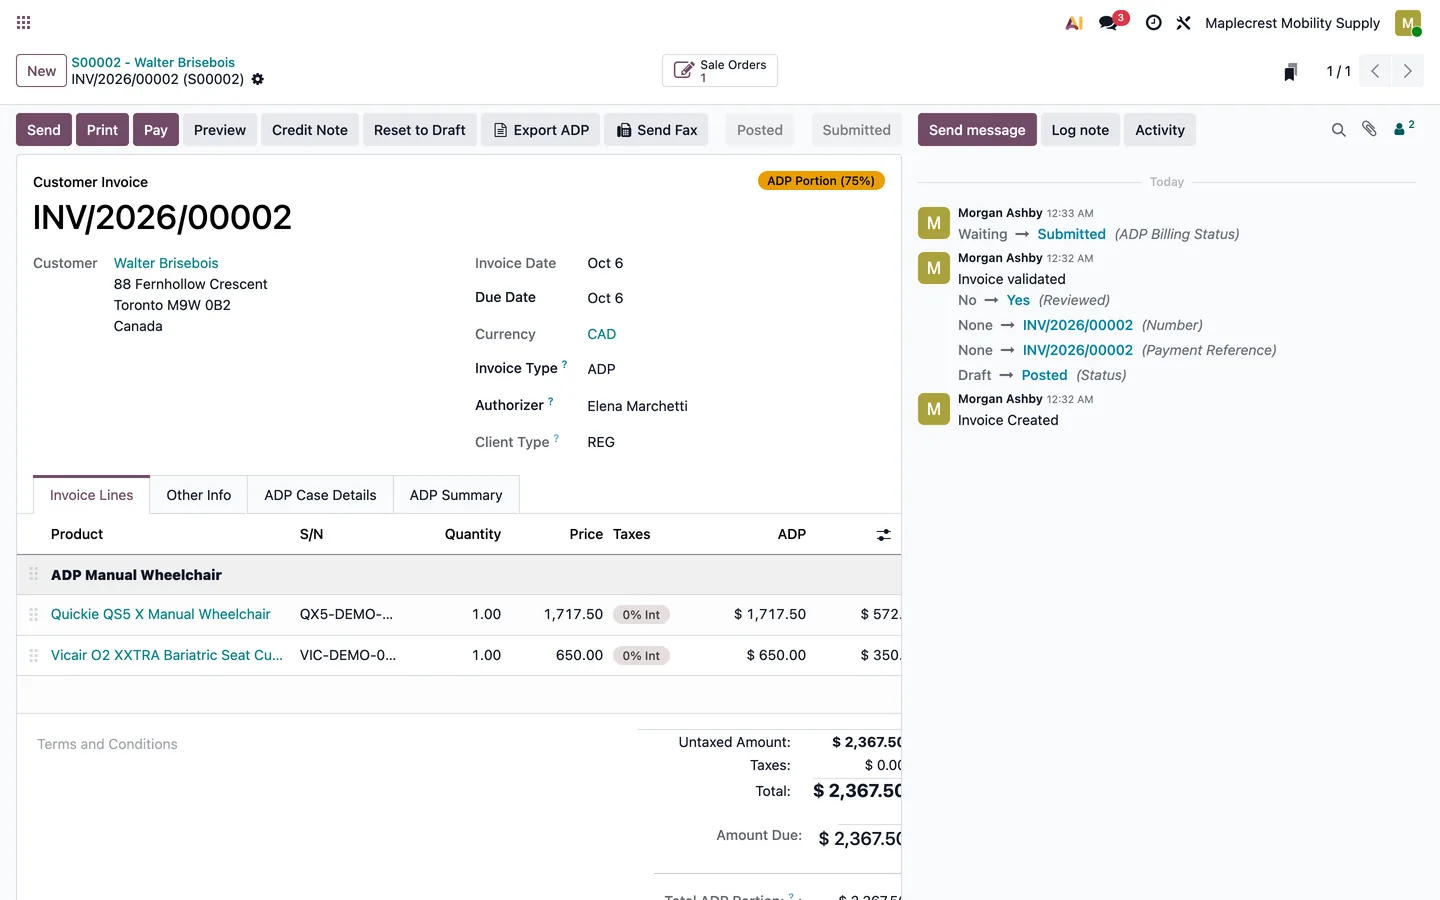The image size is (1440, 900).
Task: Open the conversations icon with 3 unread
Action: coord(1110,22)
